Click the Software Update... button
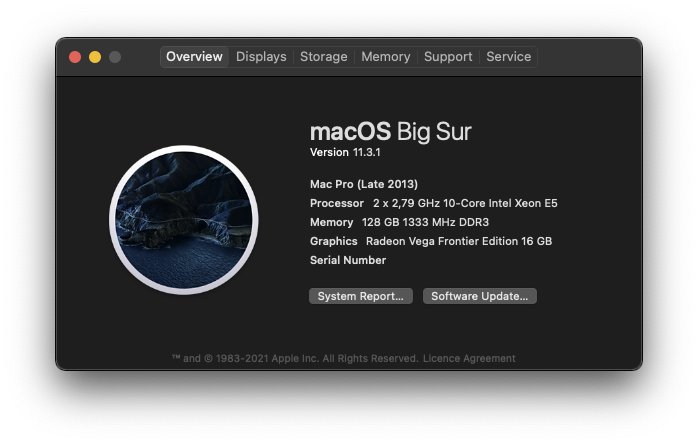Screen dimensions: 698x444 (x=480, y=296)
